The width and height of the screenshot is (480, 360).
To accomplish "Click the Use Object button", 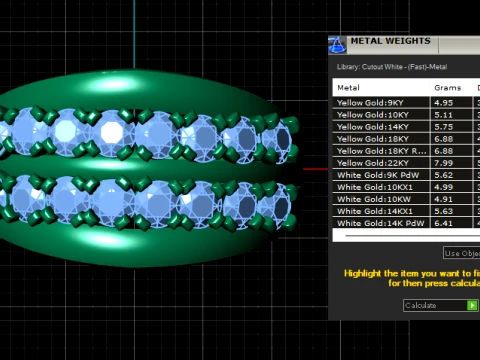I will (462, 253).
